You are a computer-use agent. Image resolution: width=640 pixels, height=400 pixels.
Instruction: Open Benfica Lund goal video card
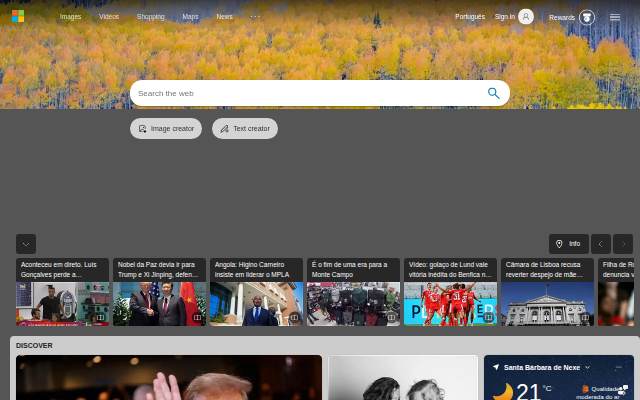point(451,292)
